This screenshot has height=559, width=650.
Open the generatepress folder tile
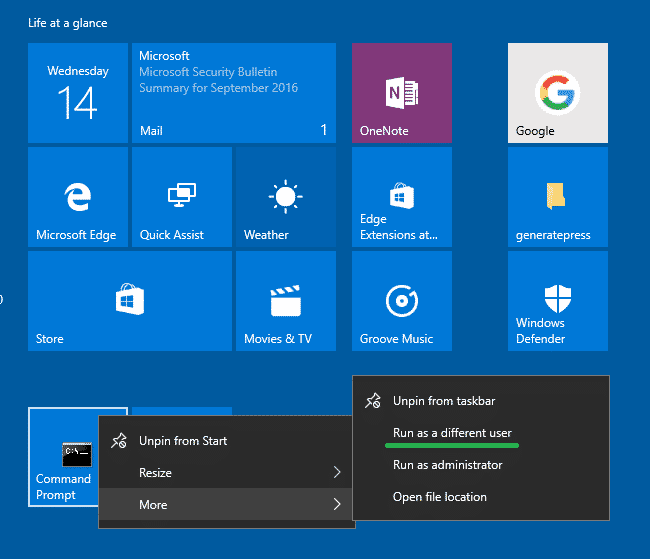[x=558, y=197]
